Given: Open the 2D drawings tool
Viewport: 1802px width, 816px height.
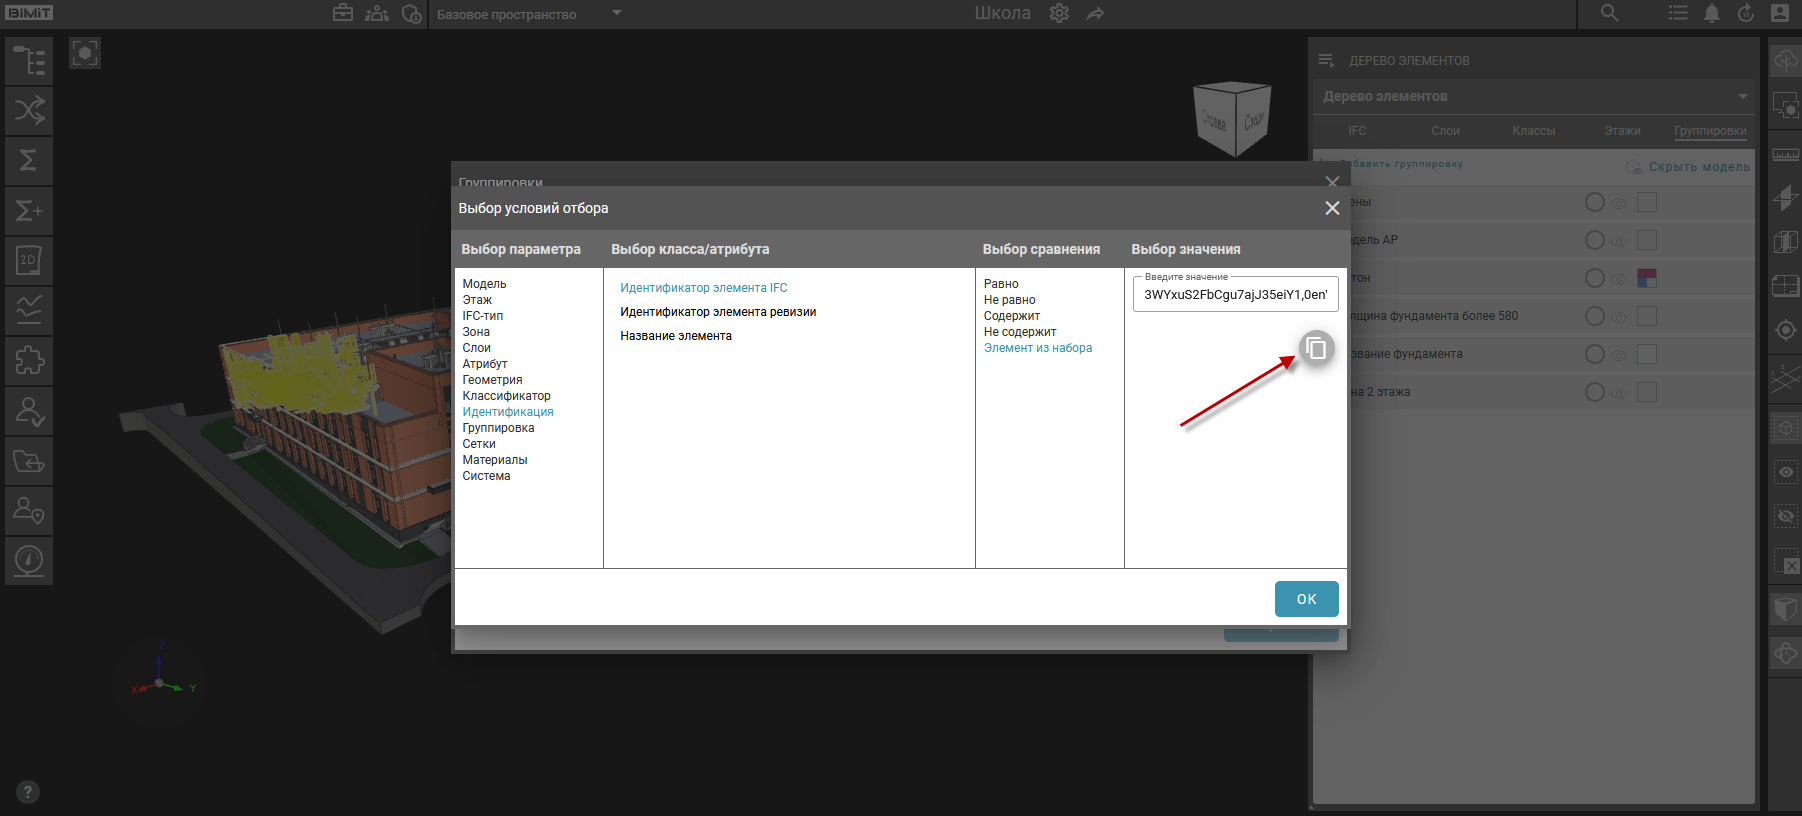Looking at the screenshot, I should [x=29, y=261].
